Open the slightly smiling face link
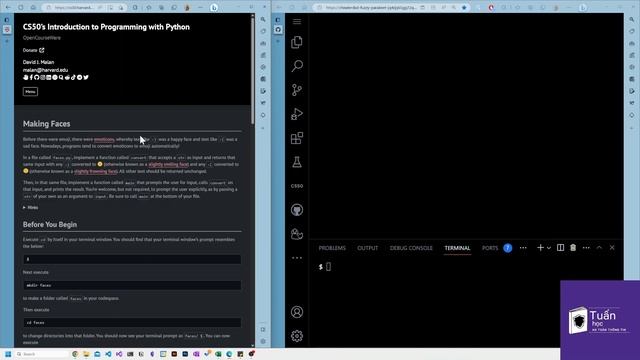640x360 pixels. tap(169, 164)
